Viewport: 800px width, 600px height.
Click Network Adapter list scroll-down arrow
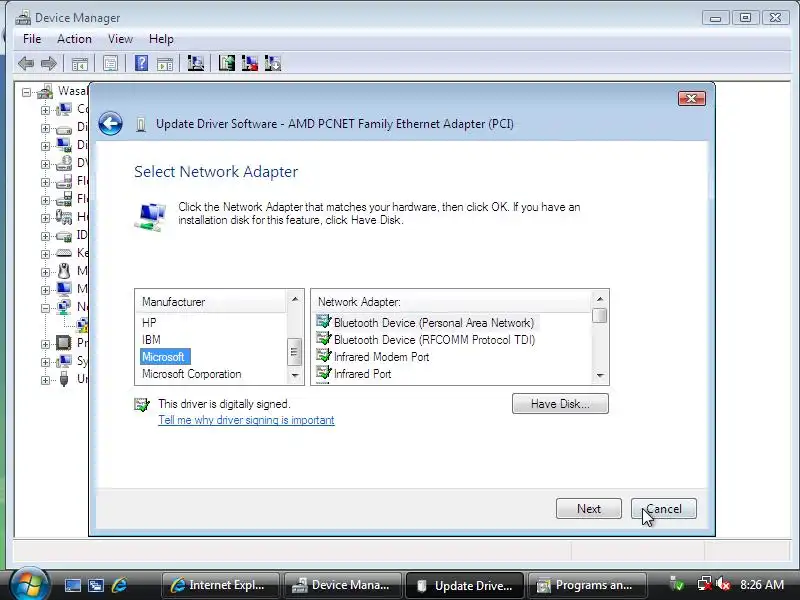point(600,376)
